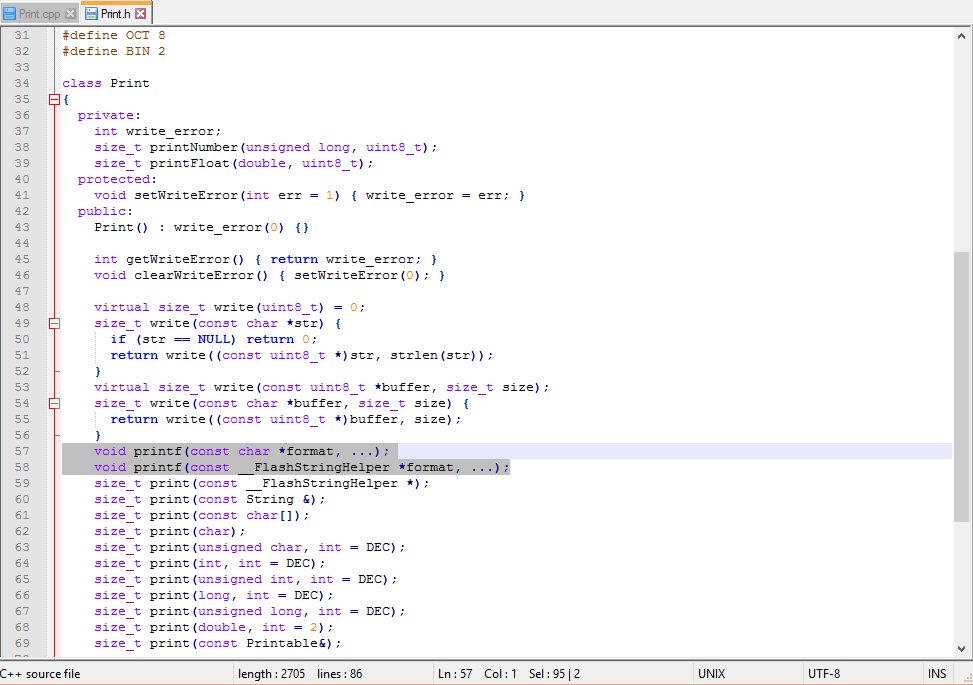Click 'C++ source file' in status bar
Screen dimensions: 973x685
(x=40, y=674)
